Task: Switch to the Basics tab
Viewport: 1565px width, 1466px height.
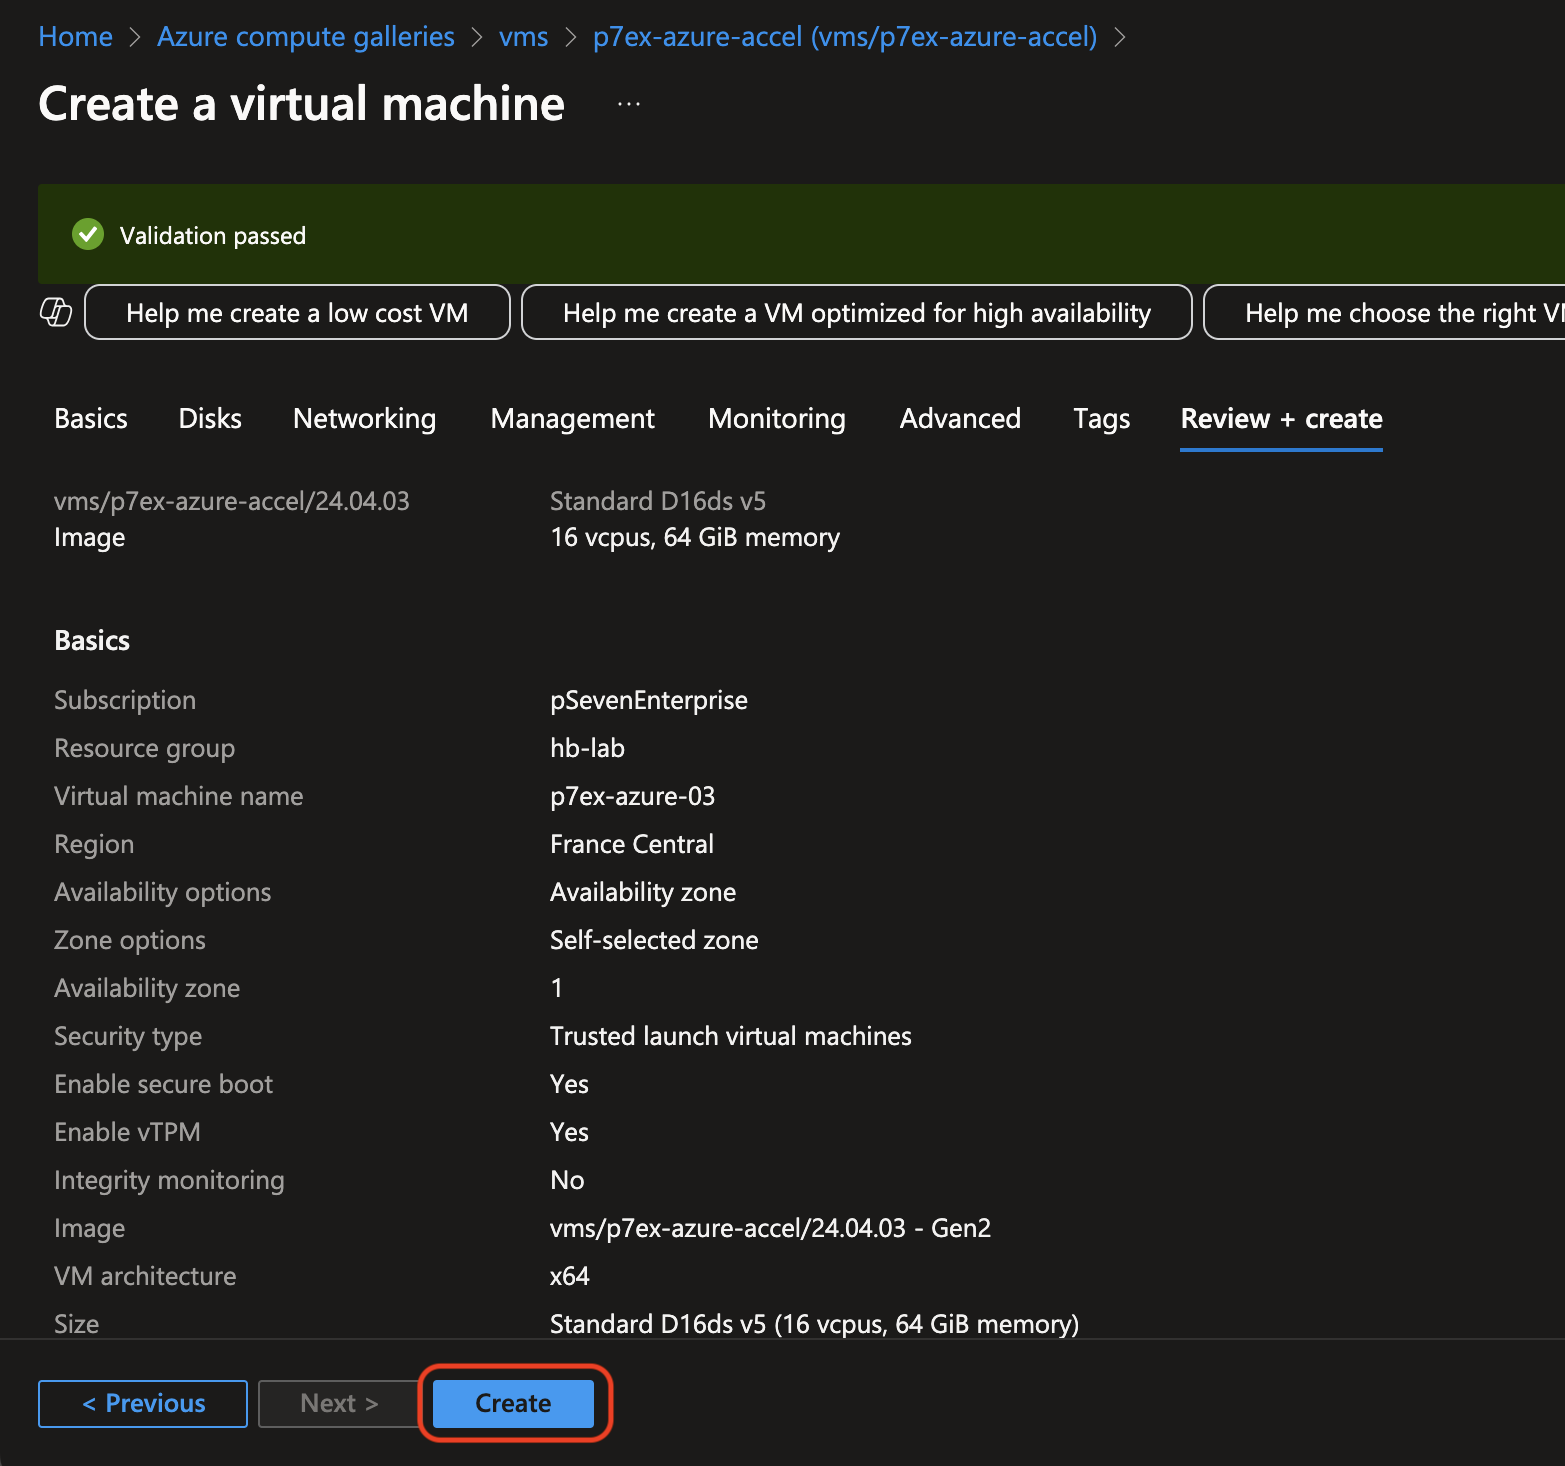Action: click(91, 418)
